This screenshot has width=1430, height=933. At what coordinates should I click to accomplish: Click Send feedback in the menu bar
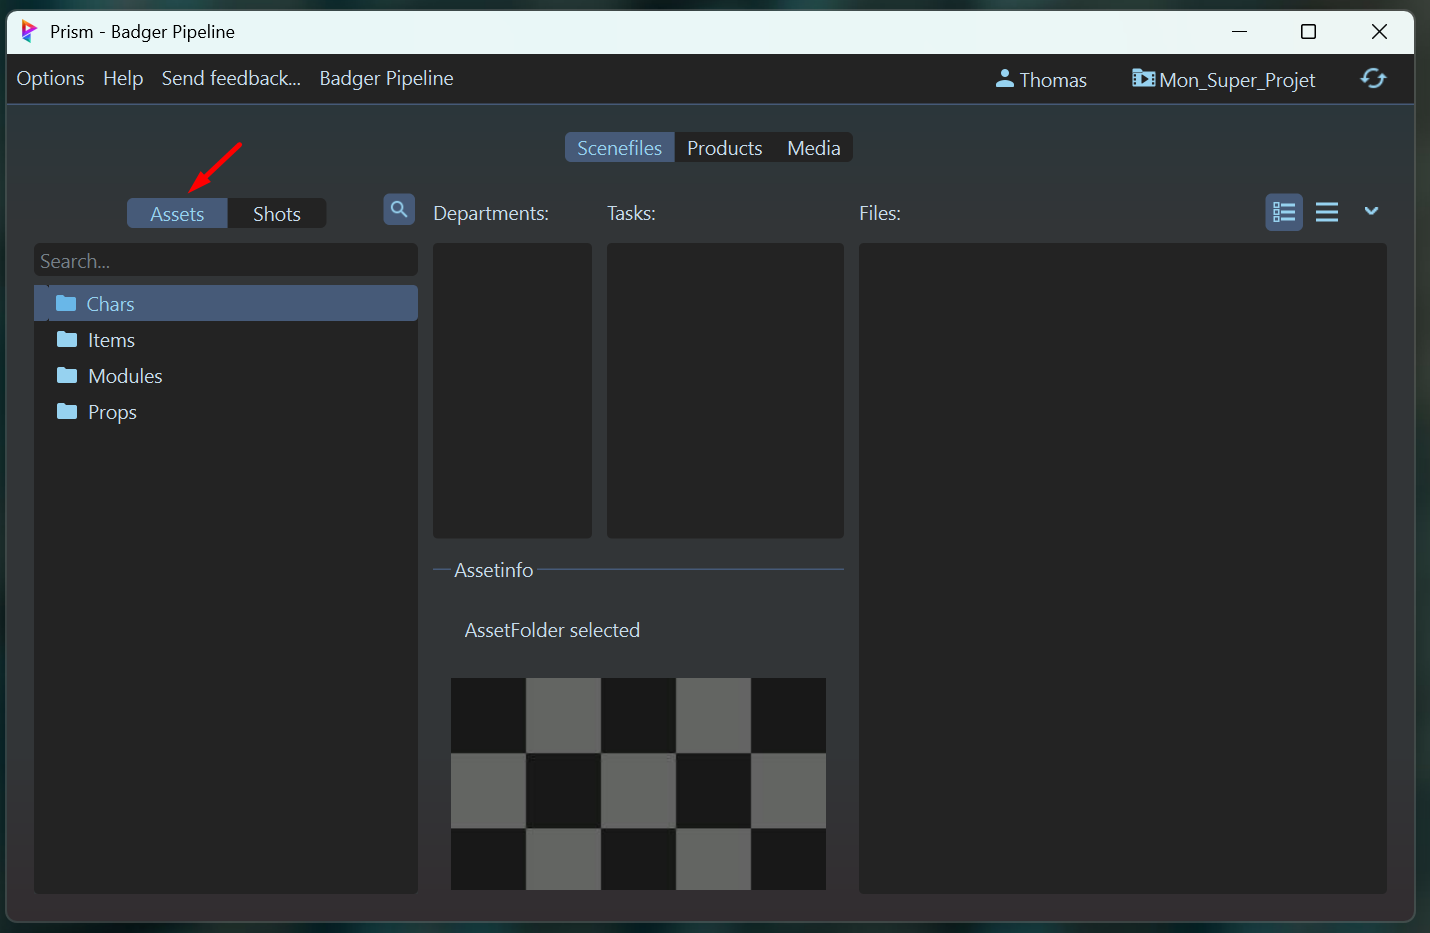(x=231, y=78)
